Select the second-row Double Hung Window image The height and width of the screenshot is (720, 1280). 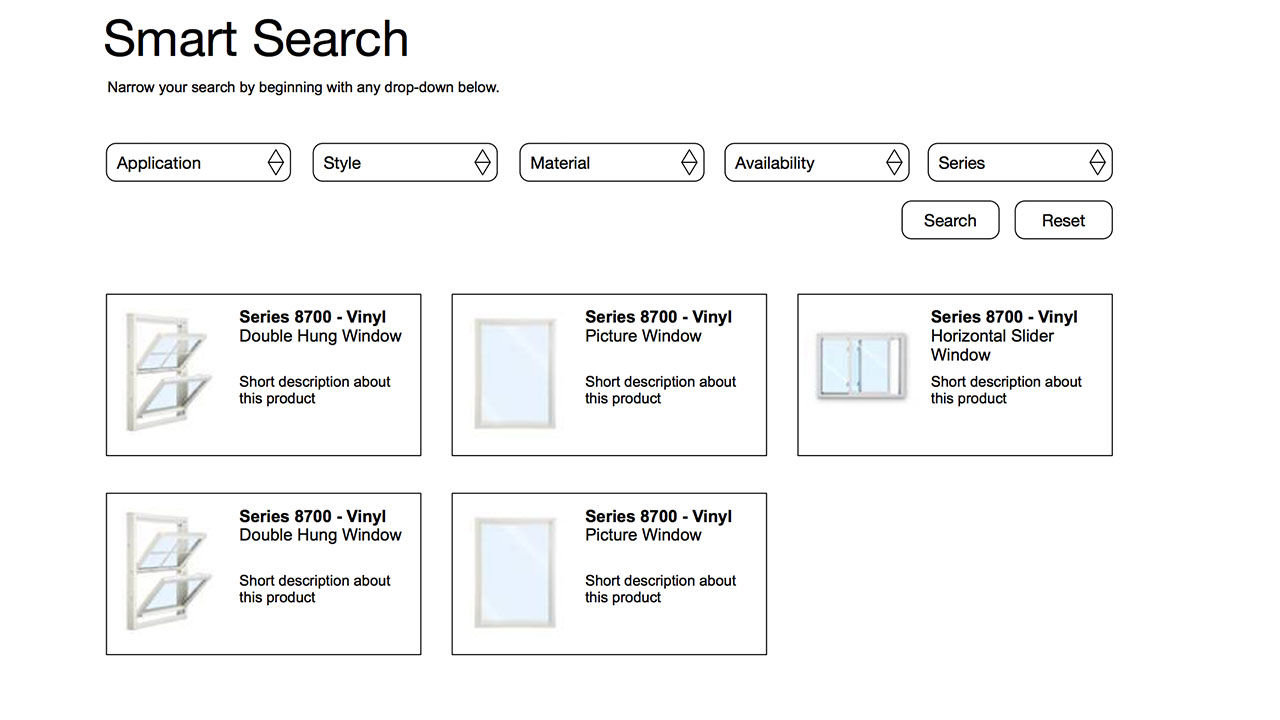coord(167,572)
